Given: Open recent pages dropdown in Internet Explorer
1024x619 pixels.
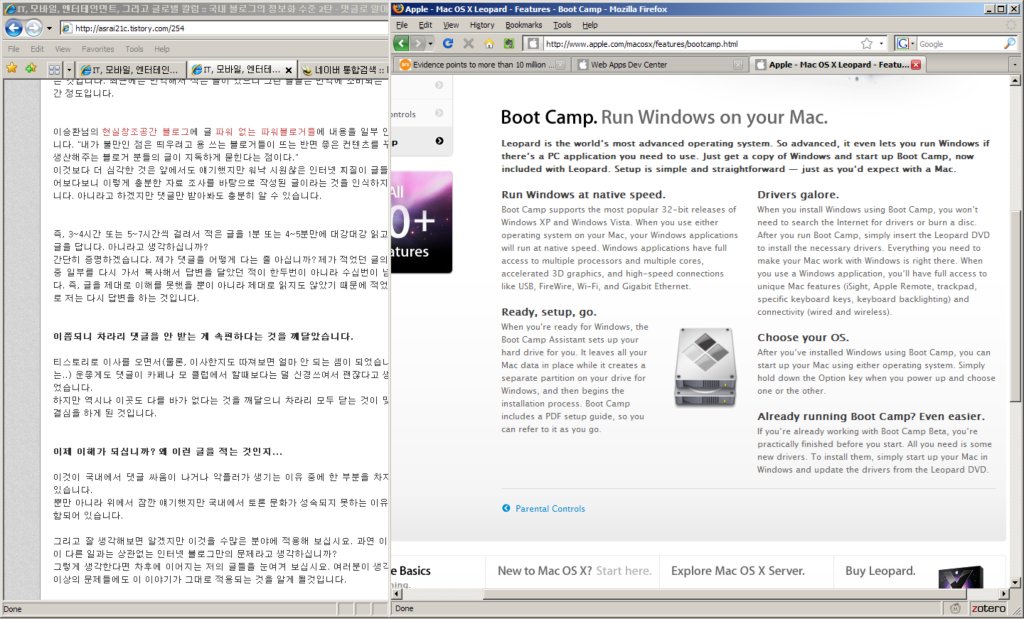Looking at the screenshot, I should tap(49, 29).
